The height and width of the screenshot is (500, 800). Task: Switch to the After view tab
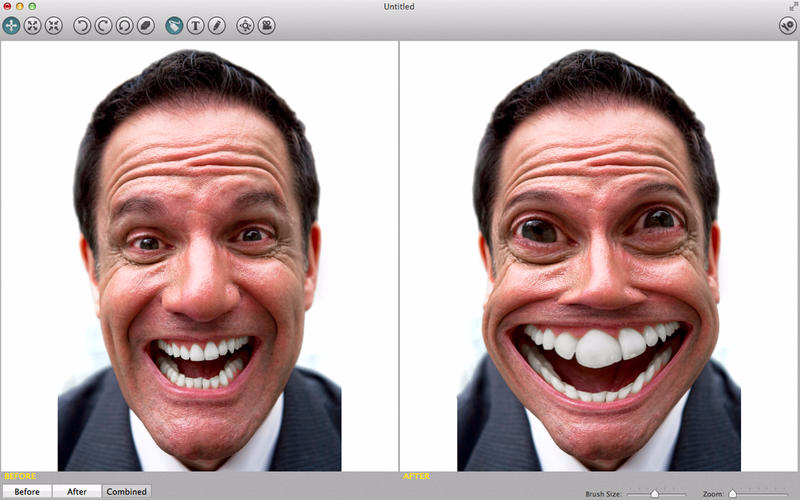click(x=77, y=491)
